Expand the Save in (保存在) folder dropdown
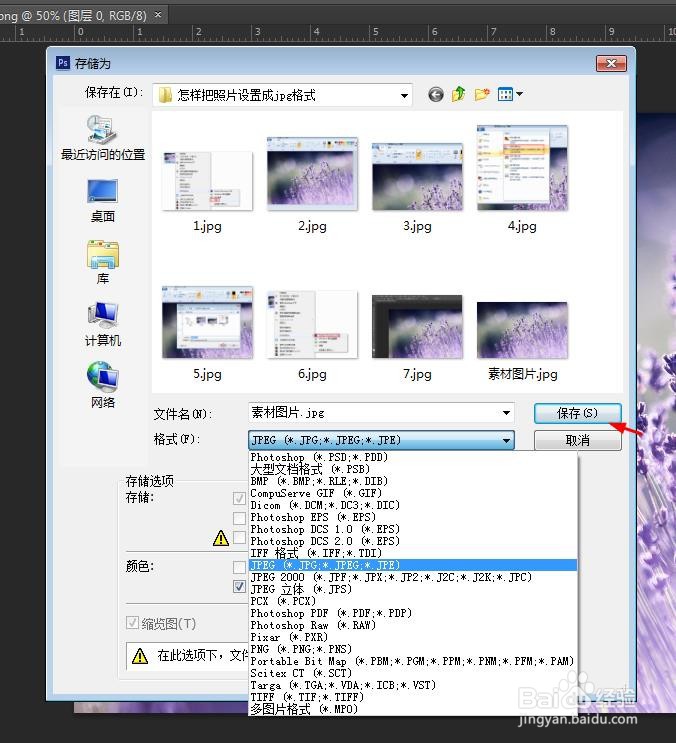This screenshot has width=676, height=743. [404, 95]
